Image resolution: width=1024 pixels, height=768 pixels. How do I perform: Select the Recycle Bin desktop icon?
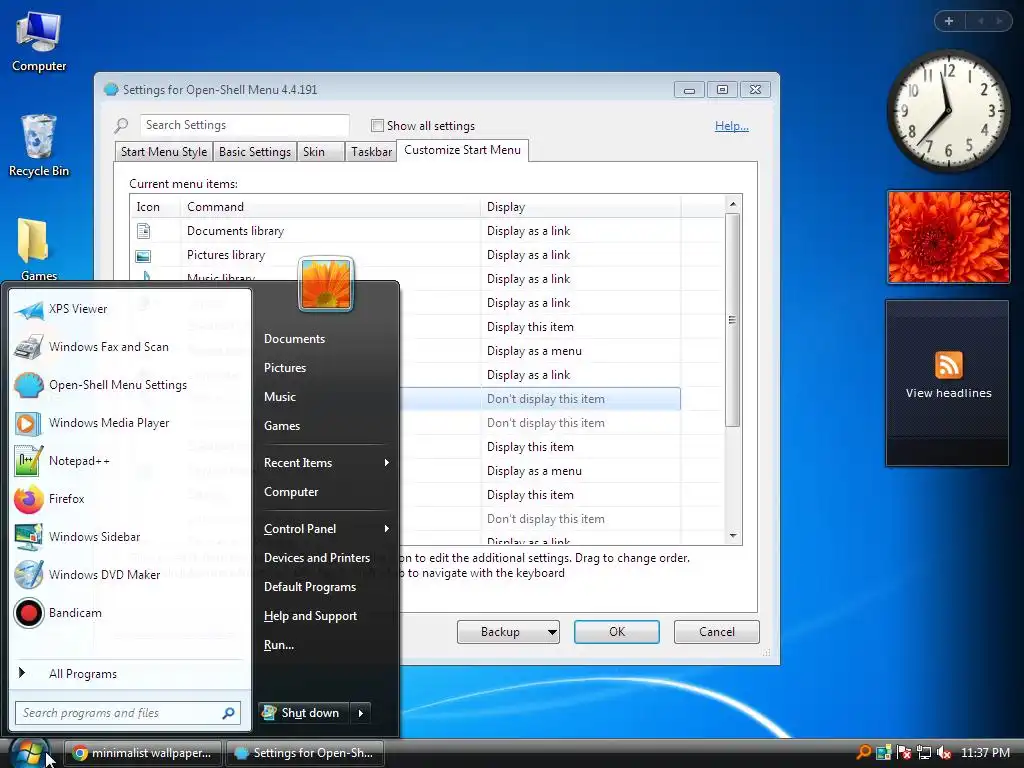click(x=39, y=146)
